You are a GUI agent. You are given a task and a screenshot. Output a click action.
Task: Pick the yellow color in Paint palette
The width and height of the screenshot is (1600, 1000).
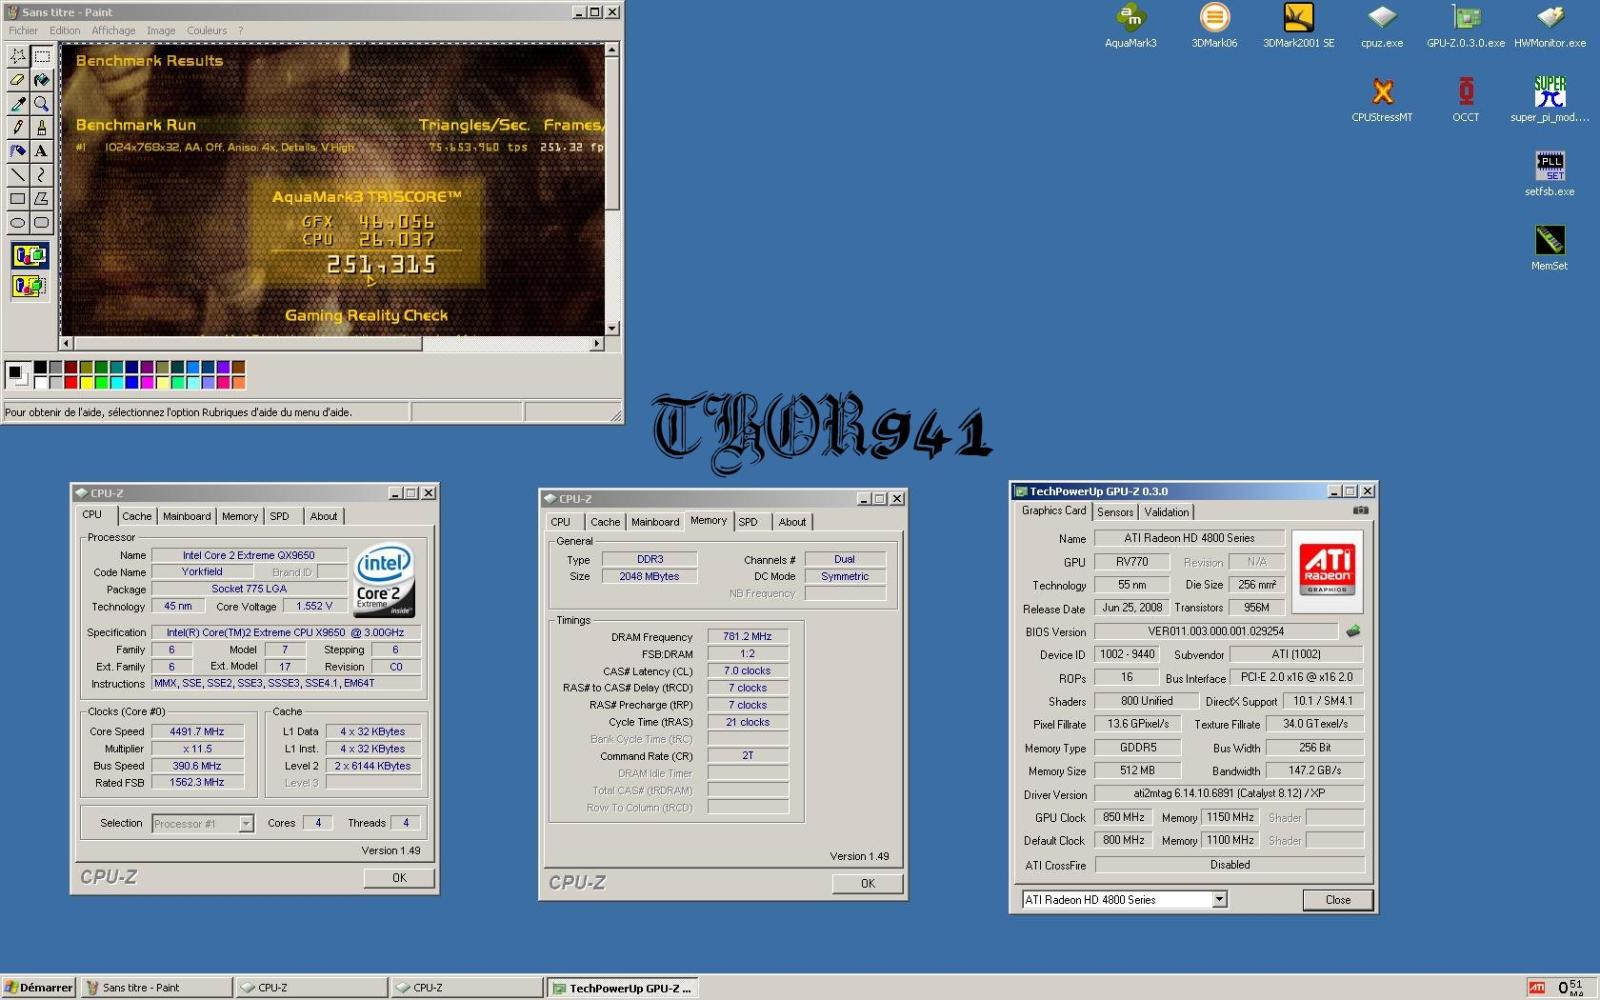pyautogui.click(x=86, y=382)
